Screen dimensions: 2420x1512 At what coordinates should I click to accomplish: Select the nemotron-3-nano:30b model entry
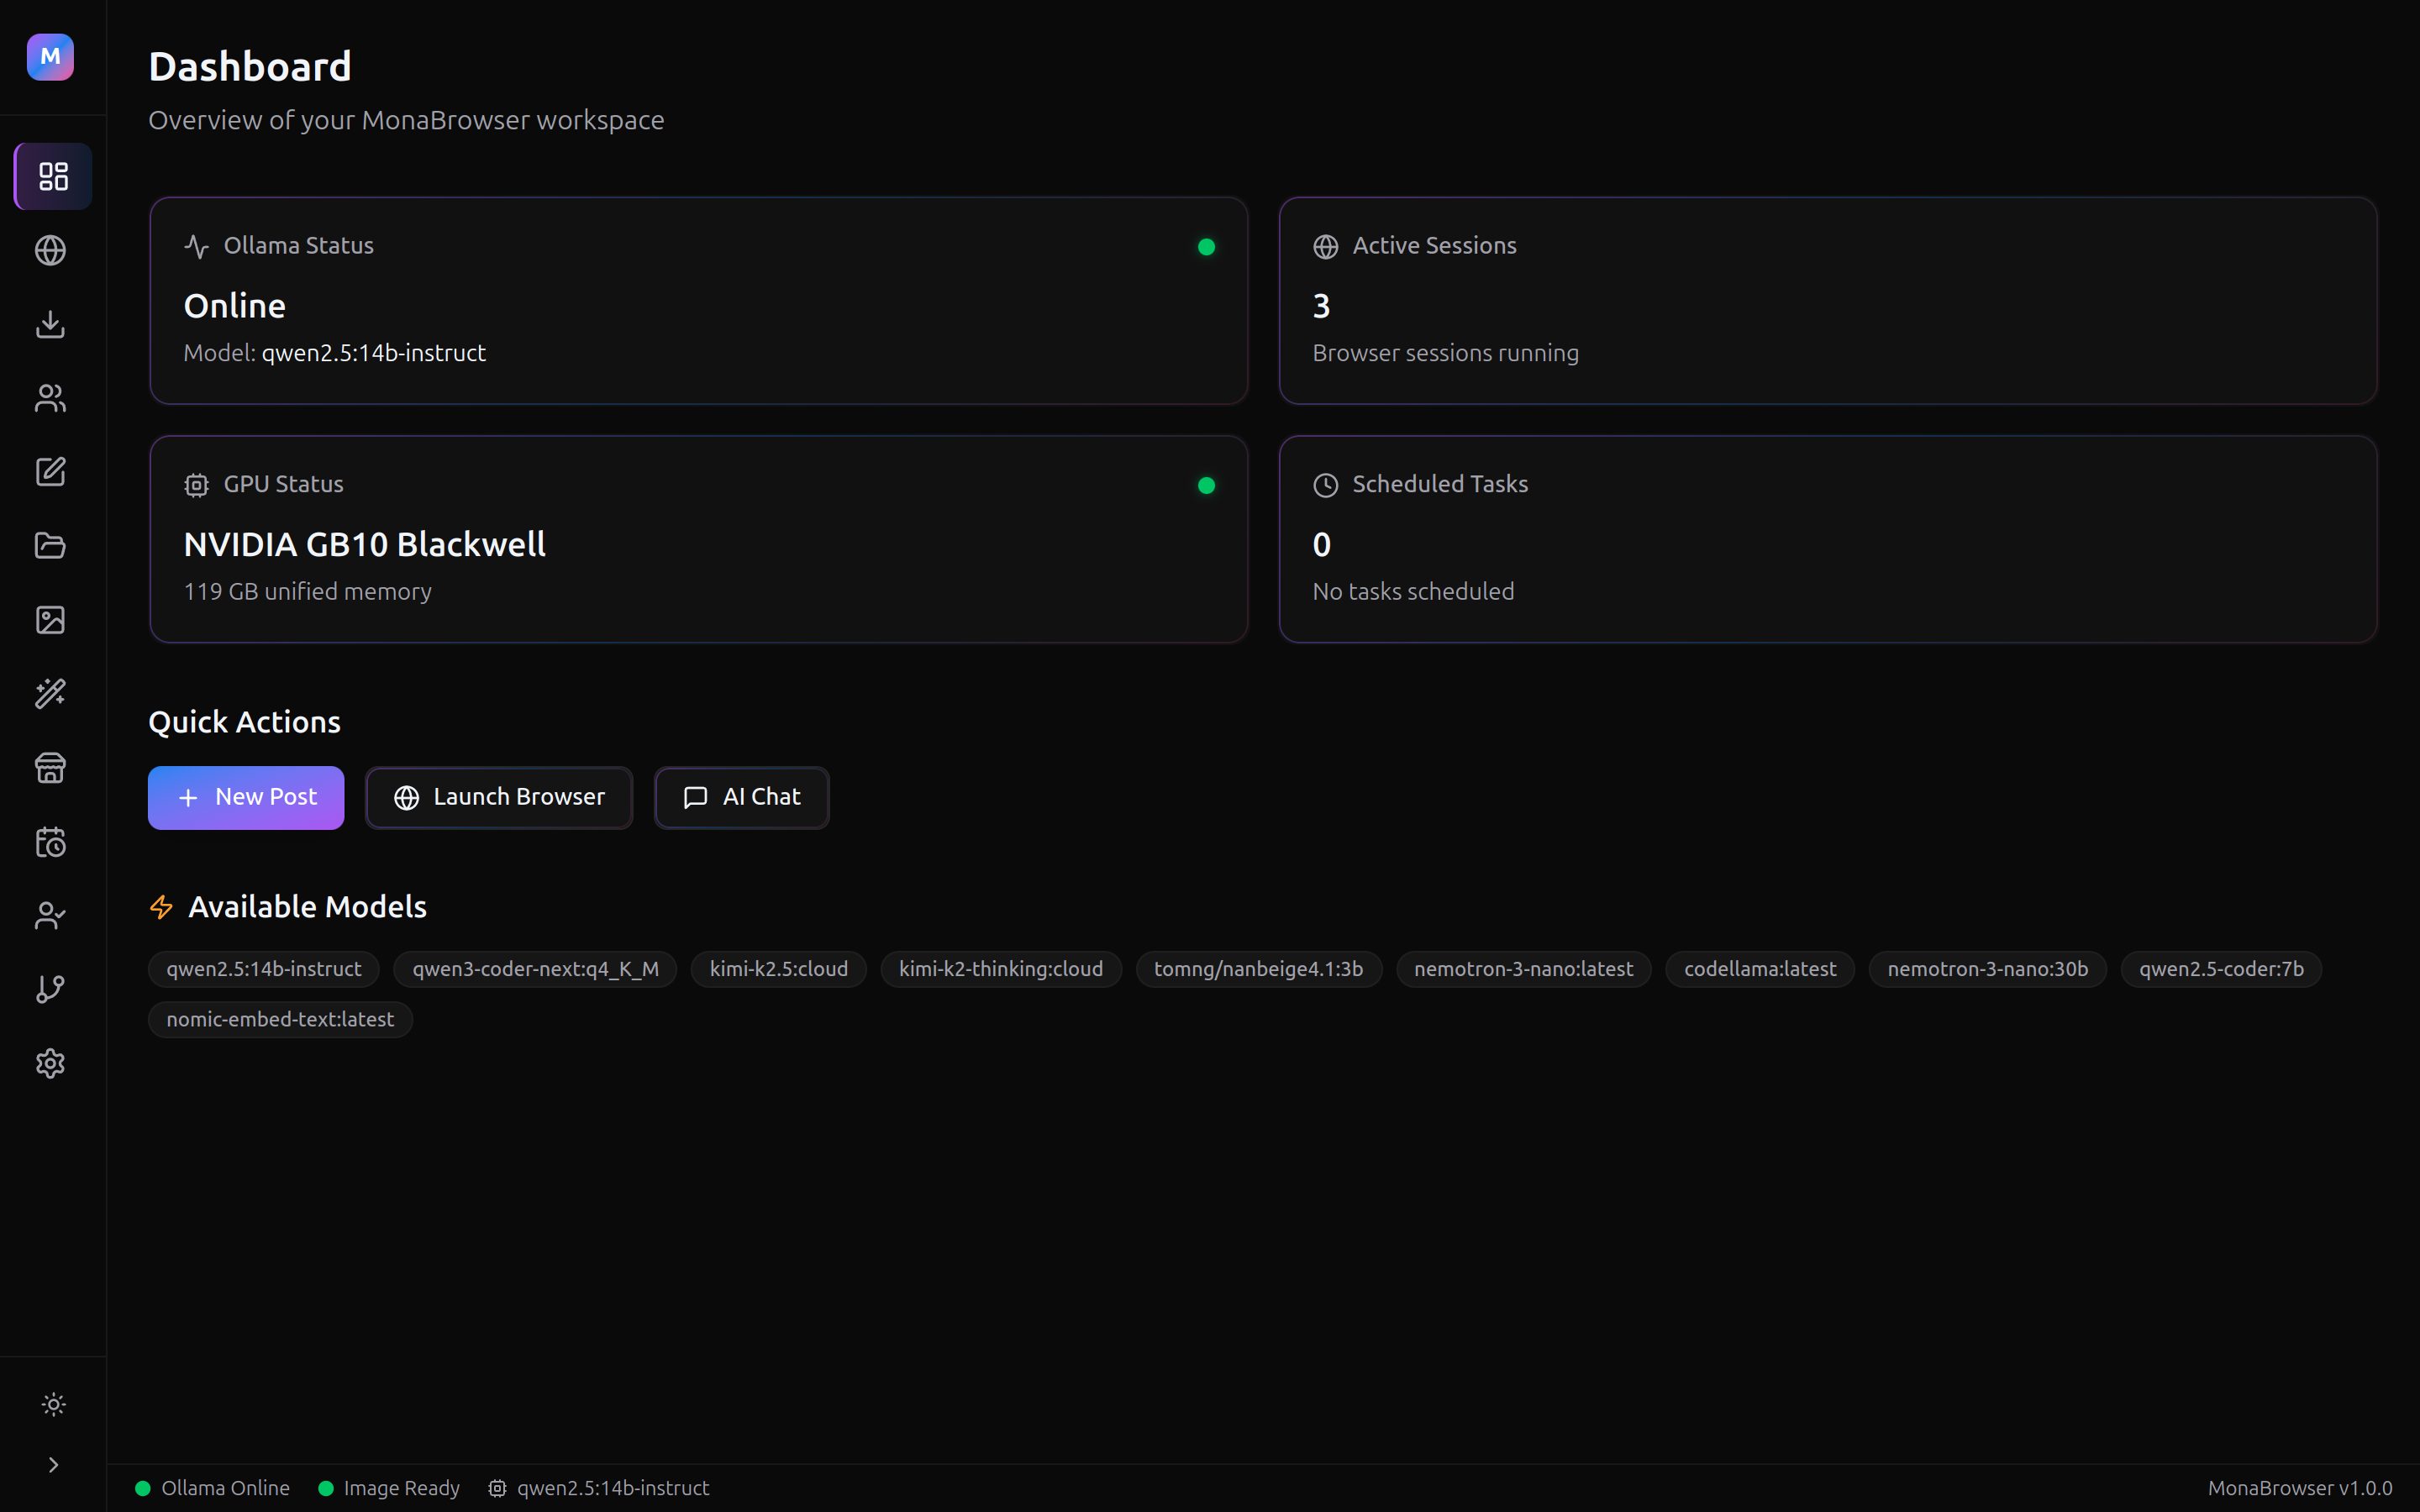(x=1987, y=968)
